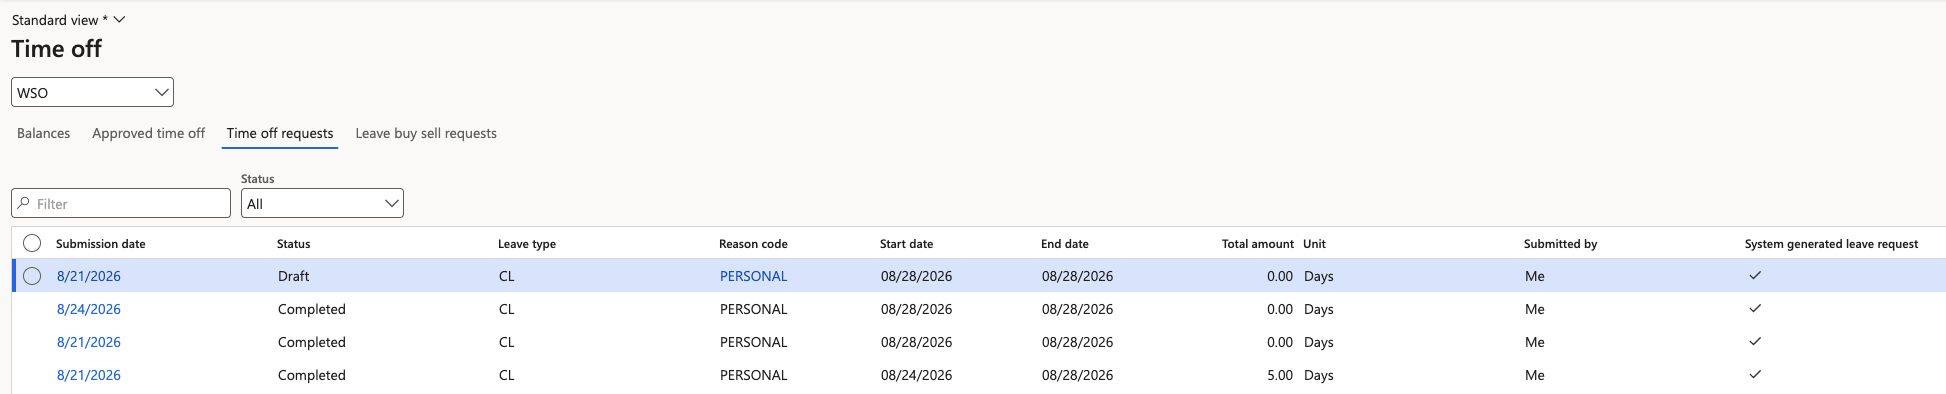This screenshot has height=394, width=1946.
Task: Open the Leave buy sell requests tab
Action: tap(426, 133)
